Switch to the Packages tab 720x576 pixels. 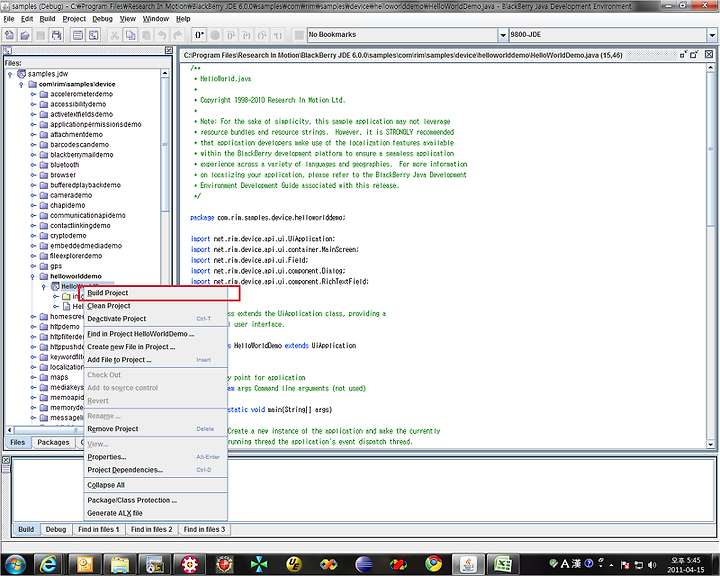tap(53, 442)
